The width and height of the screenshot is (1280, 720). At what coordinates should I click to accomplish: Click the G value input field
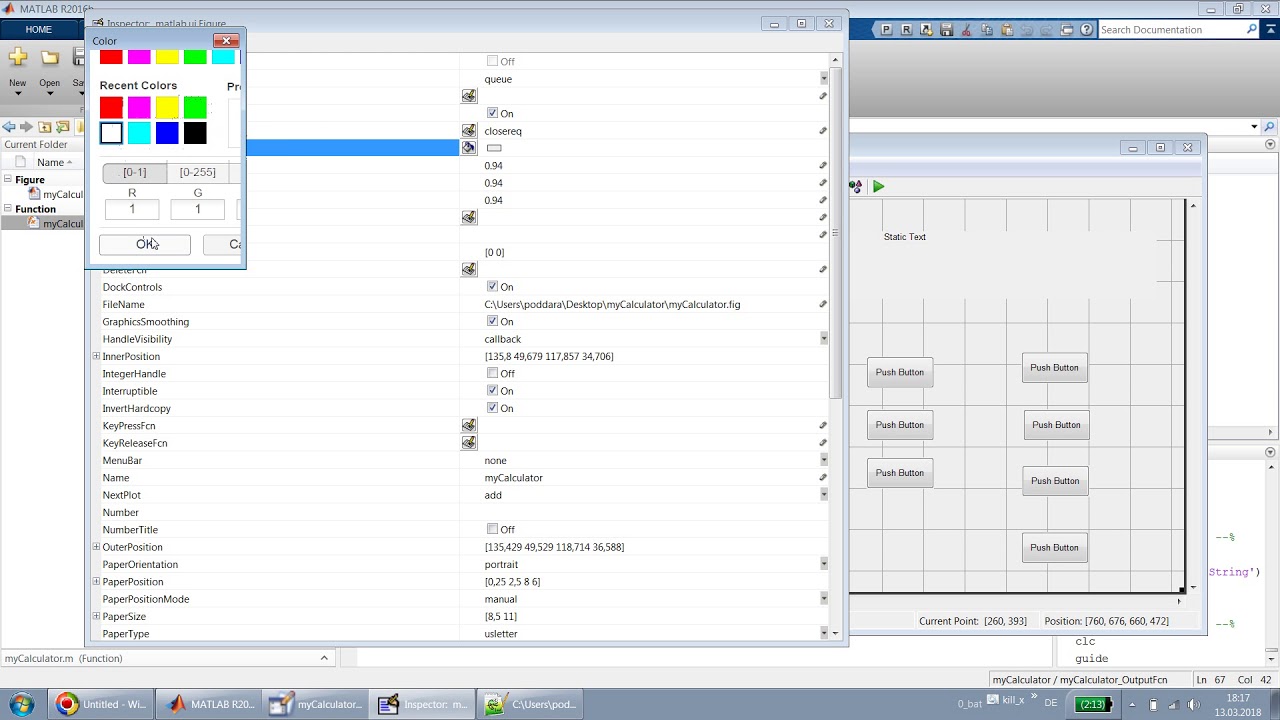[x=198, y=209]
